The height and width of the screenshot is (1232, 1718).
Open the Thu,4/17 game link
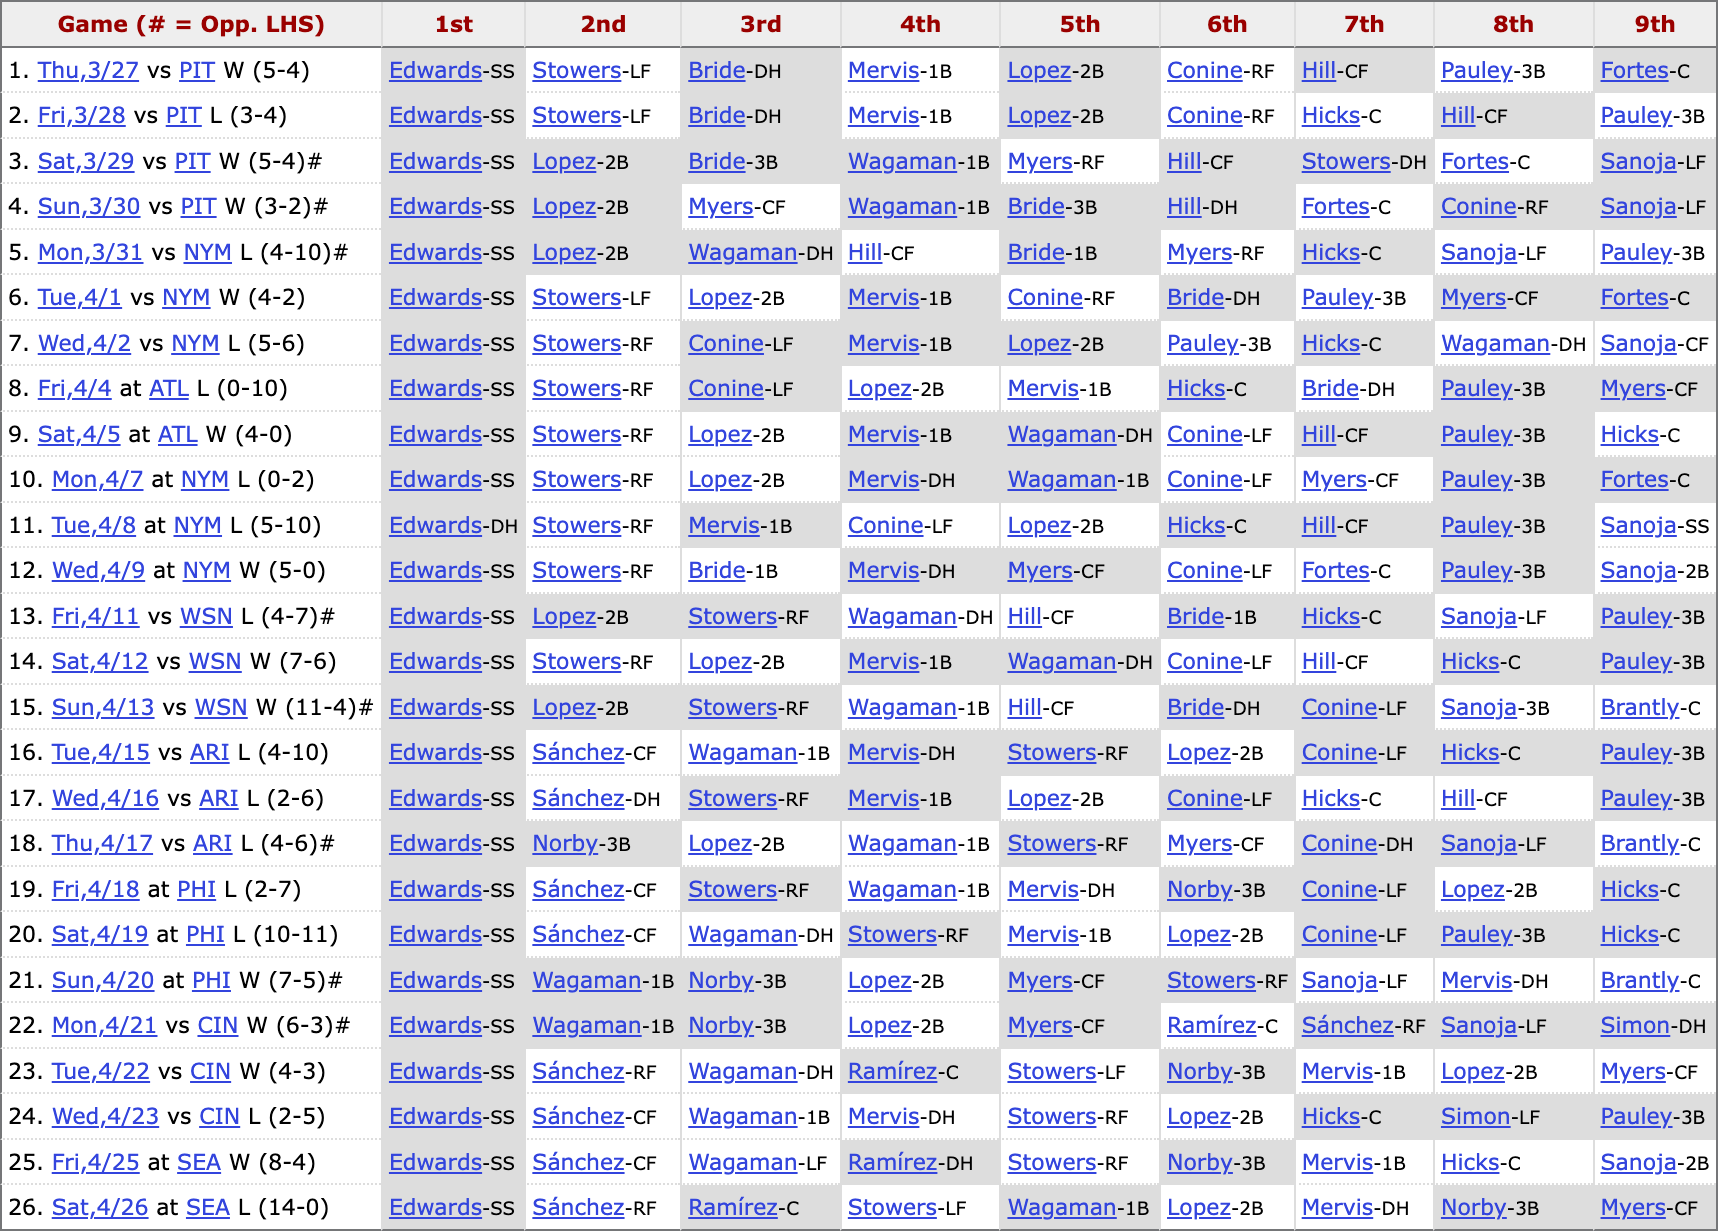(x=103, y=844)
